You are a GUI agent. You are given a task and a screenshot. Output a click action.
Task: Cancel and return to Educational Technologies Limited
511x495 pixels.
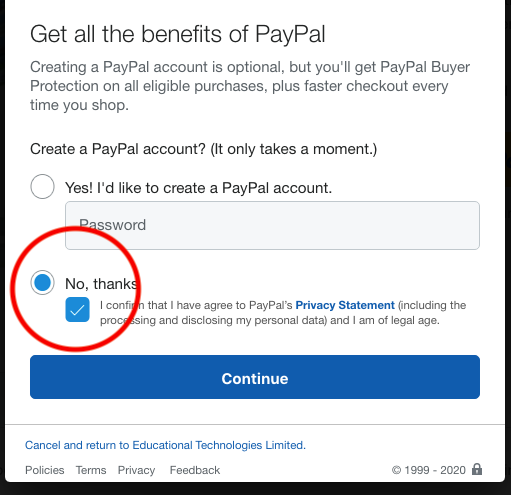click(x=165, y=445)
